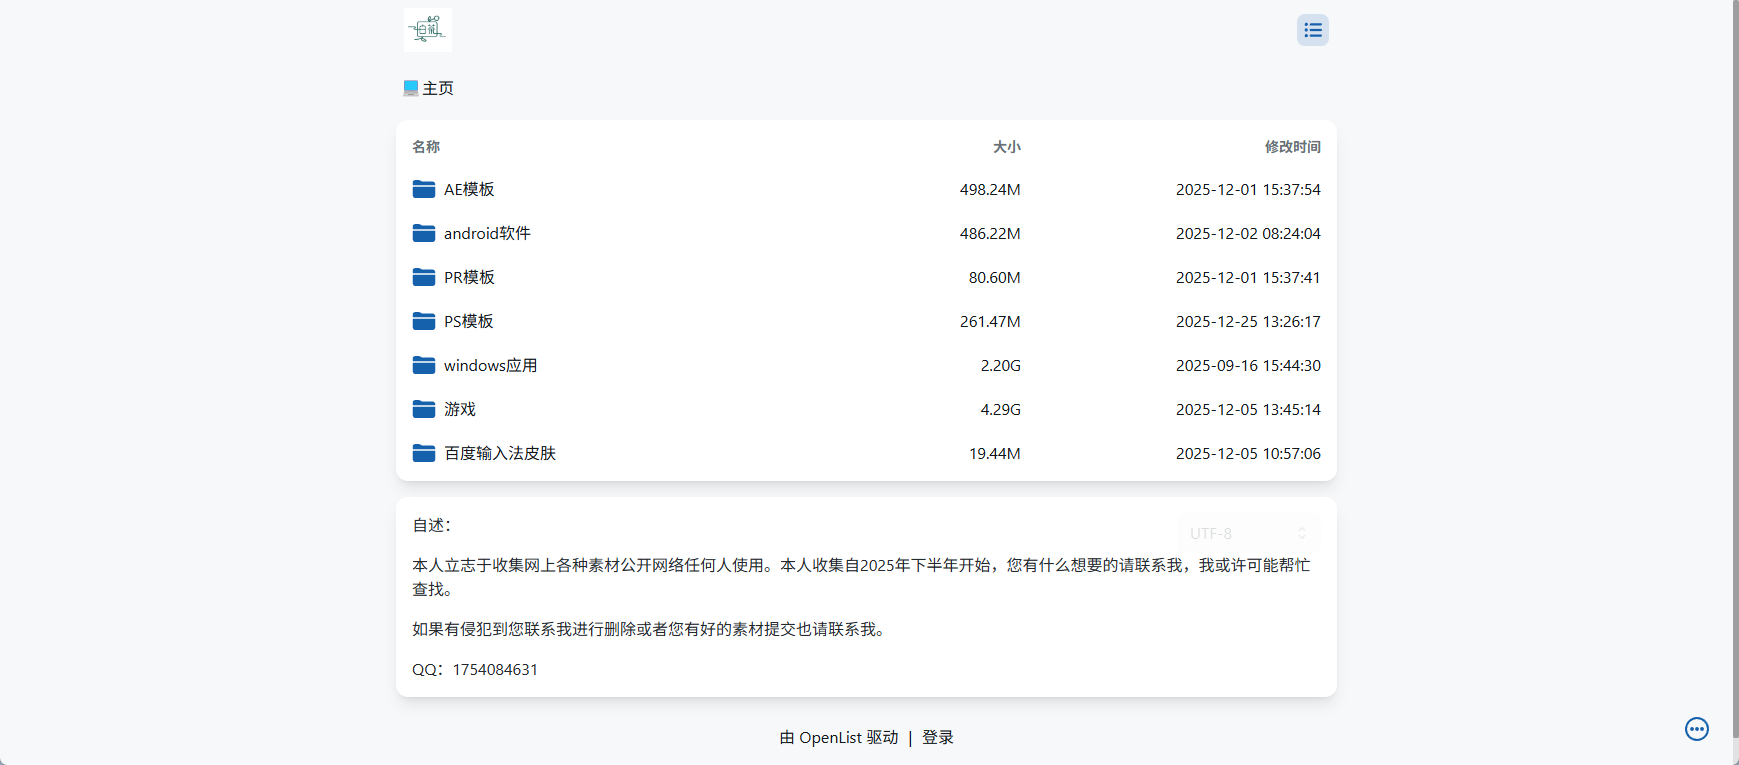Viewport: 1739px width, 765px height.
Task: Click the windows应用 folder icon
Action: point(424,365)
